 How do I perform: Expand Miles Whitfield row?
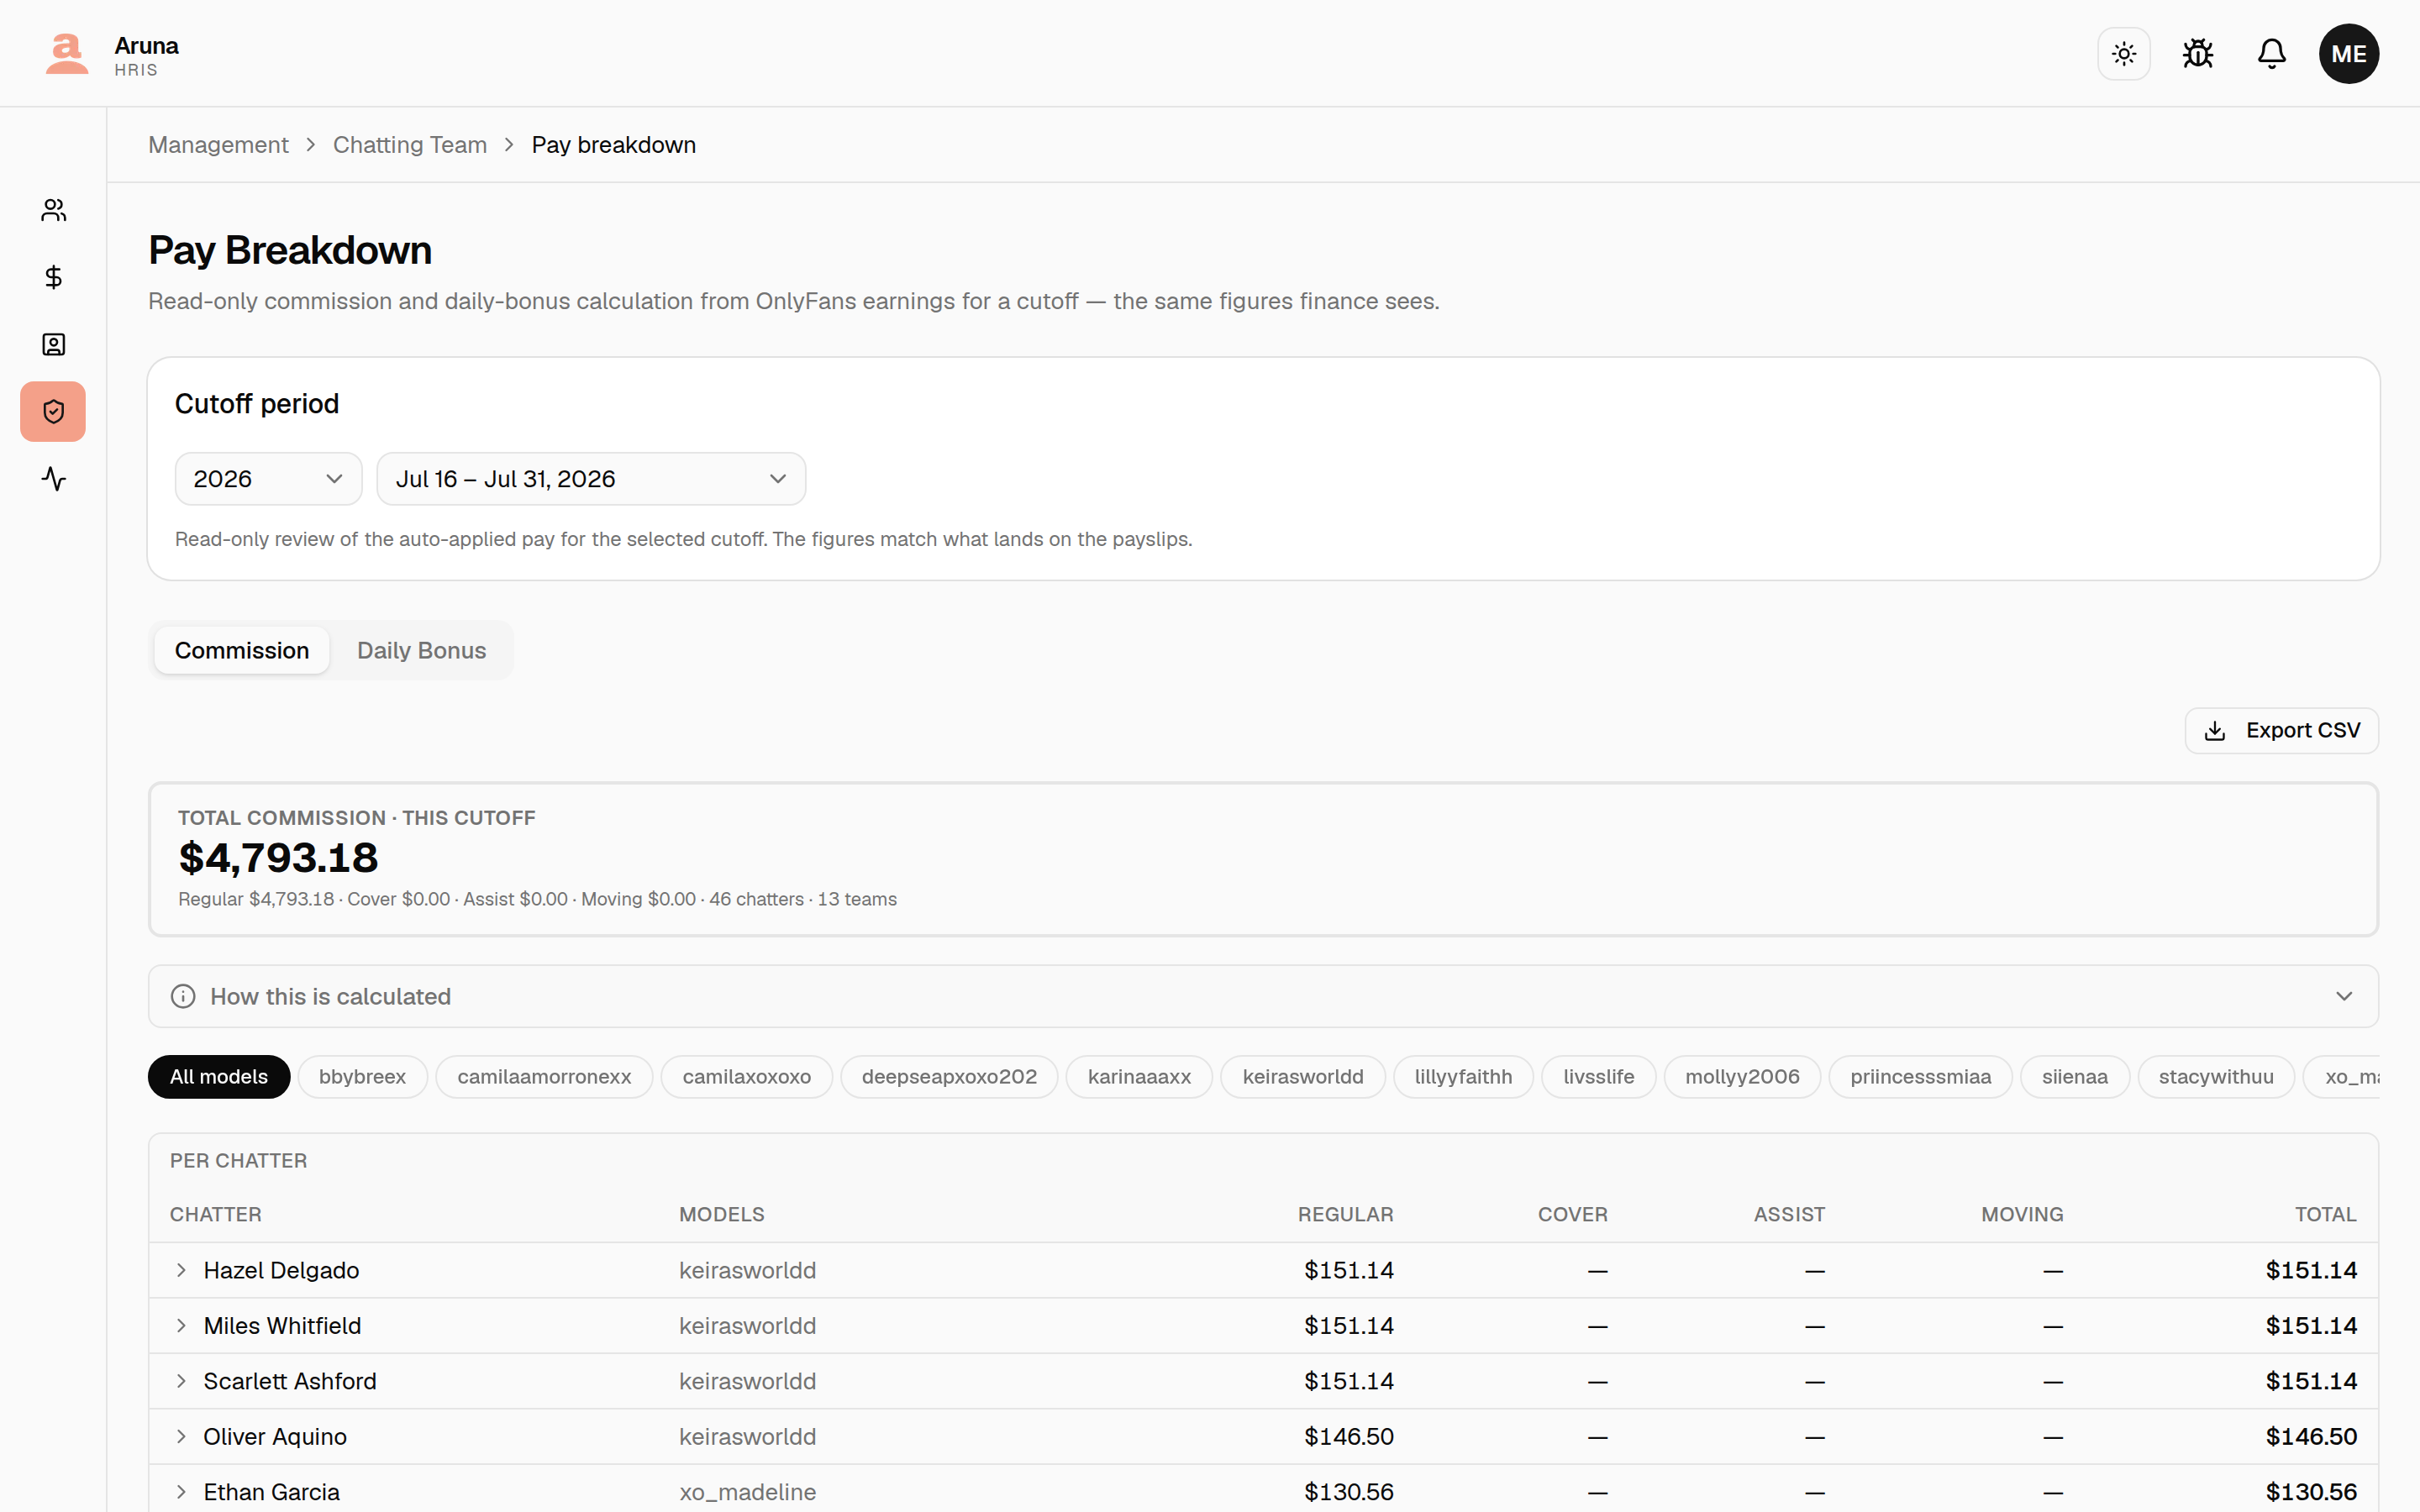coord(181,1325)
